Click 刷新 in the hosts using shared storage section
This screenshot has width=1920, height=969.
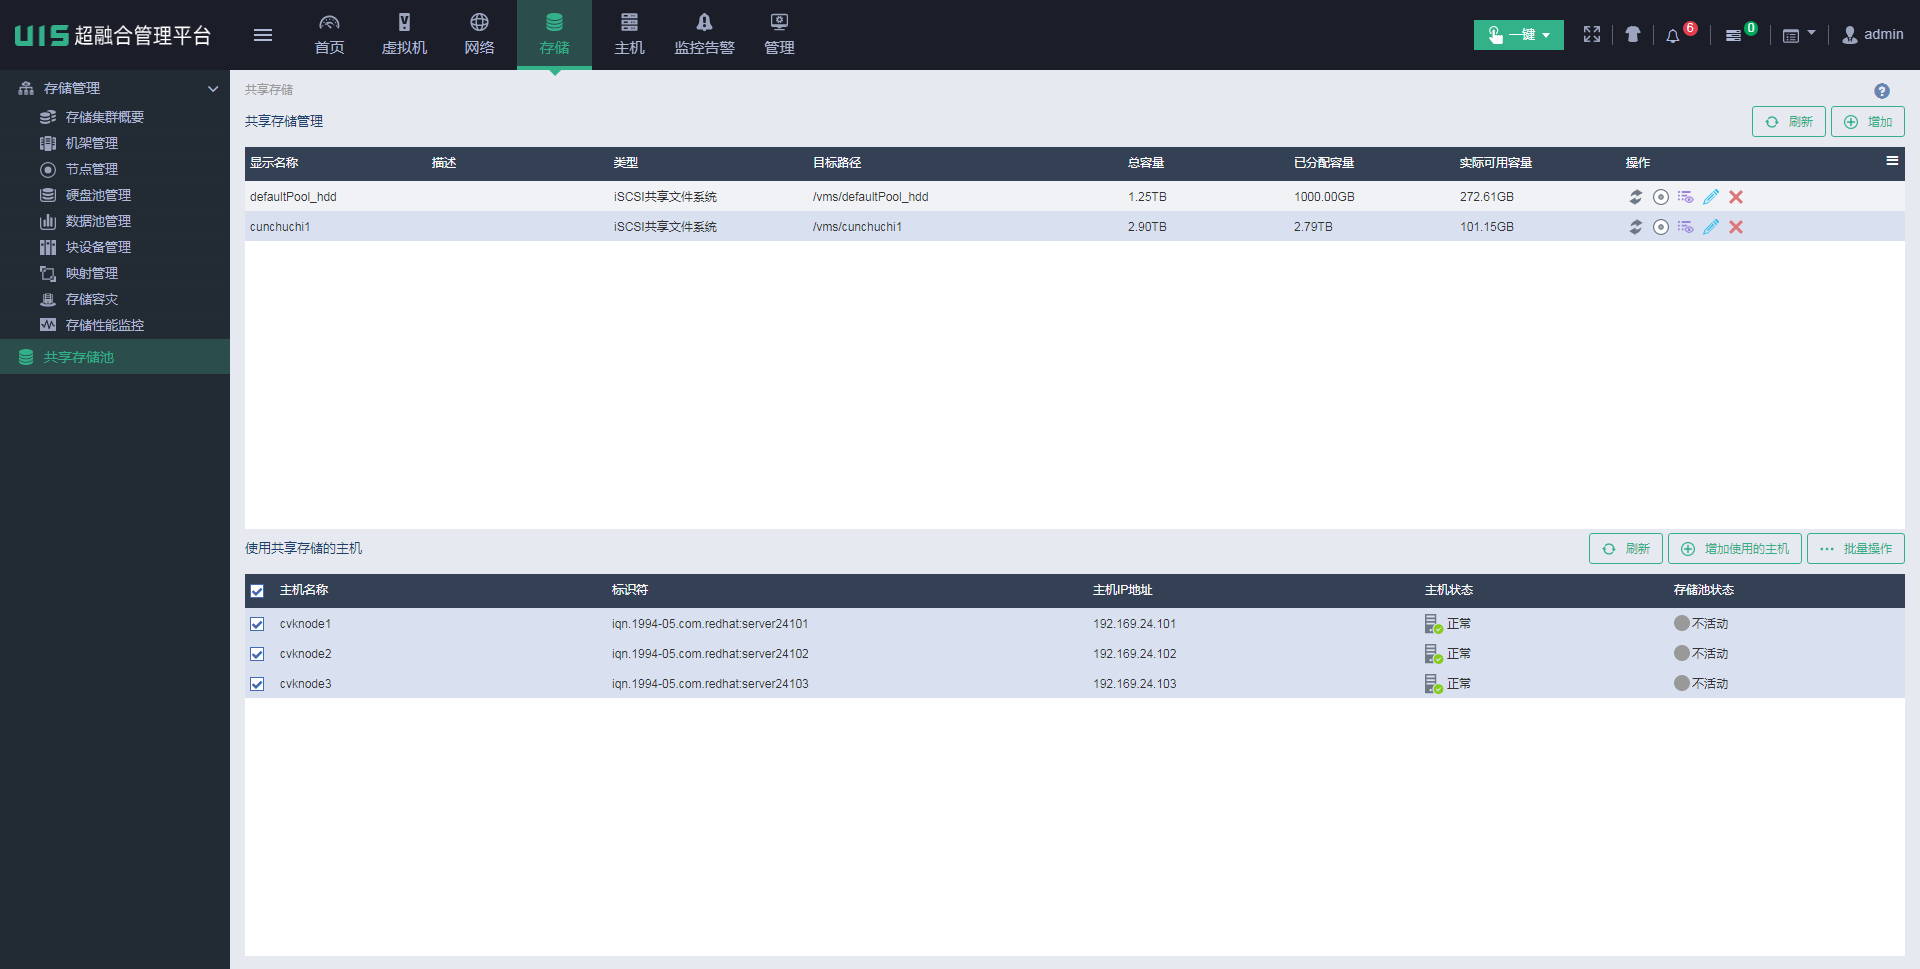pyautogui.click(x=1625, y=549)
